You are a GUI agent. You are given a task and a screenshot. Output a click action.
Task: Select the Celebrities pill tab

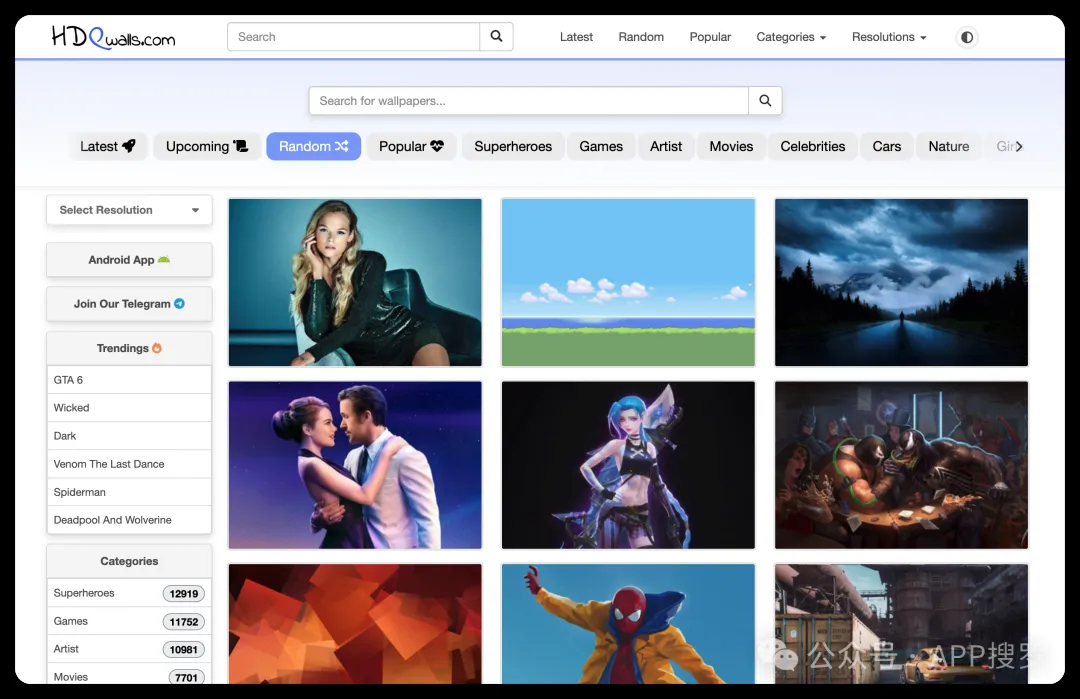coord(813,146)
